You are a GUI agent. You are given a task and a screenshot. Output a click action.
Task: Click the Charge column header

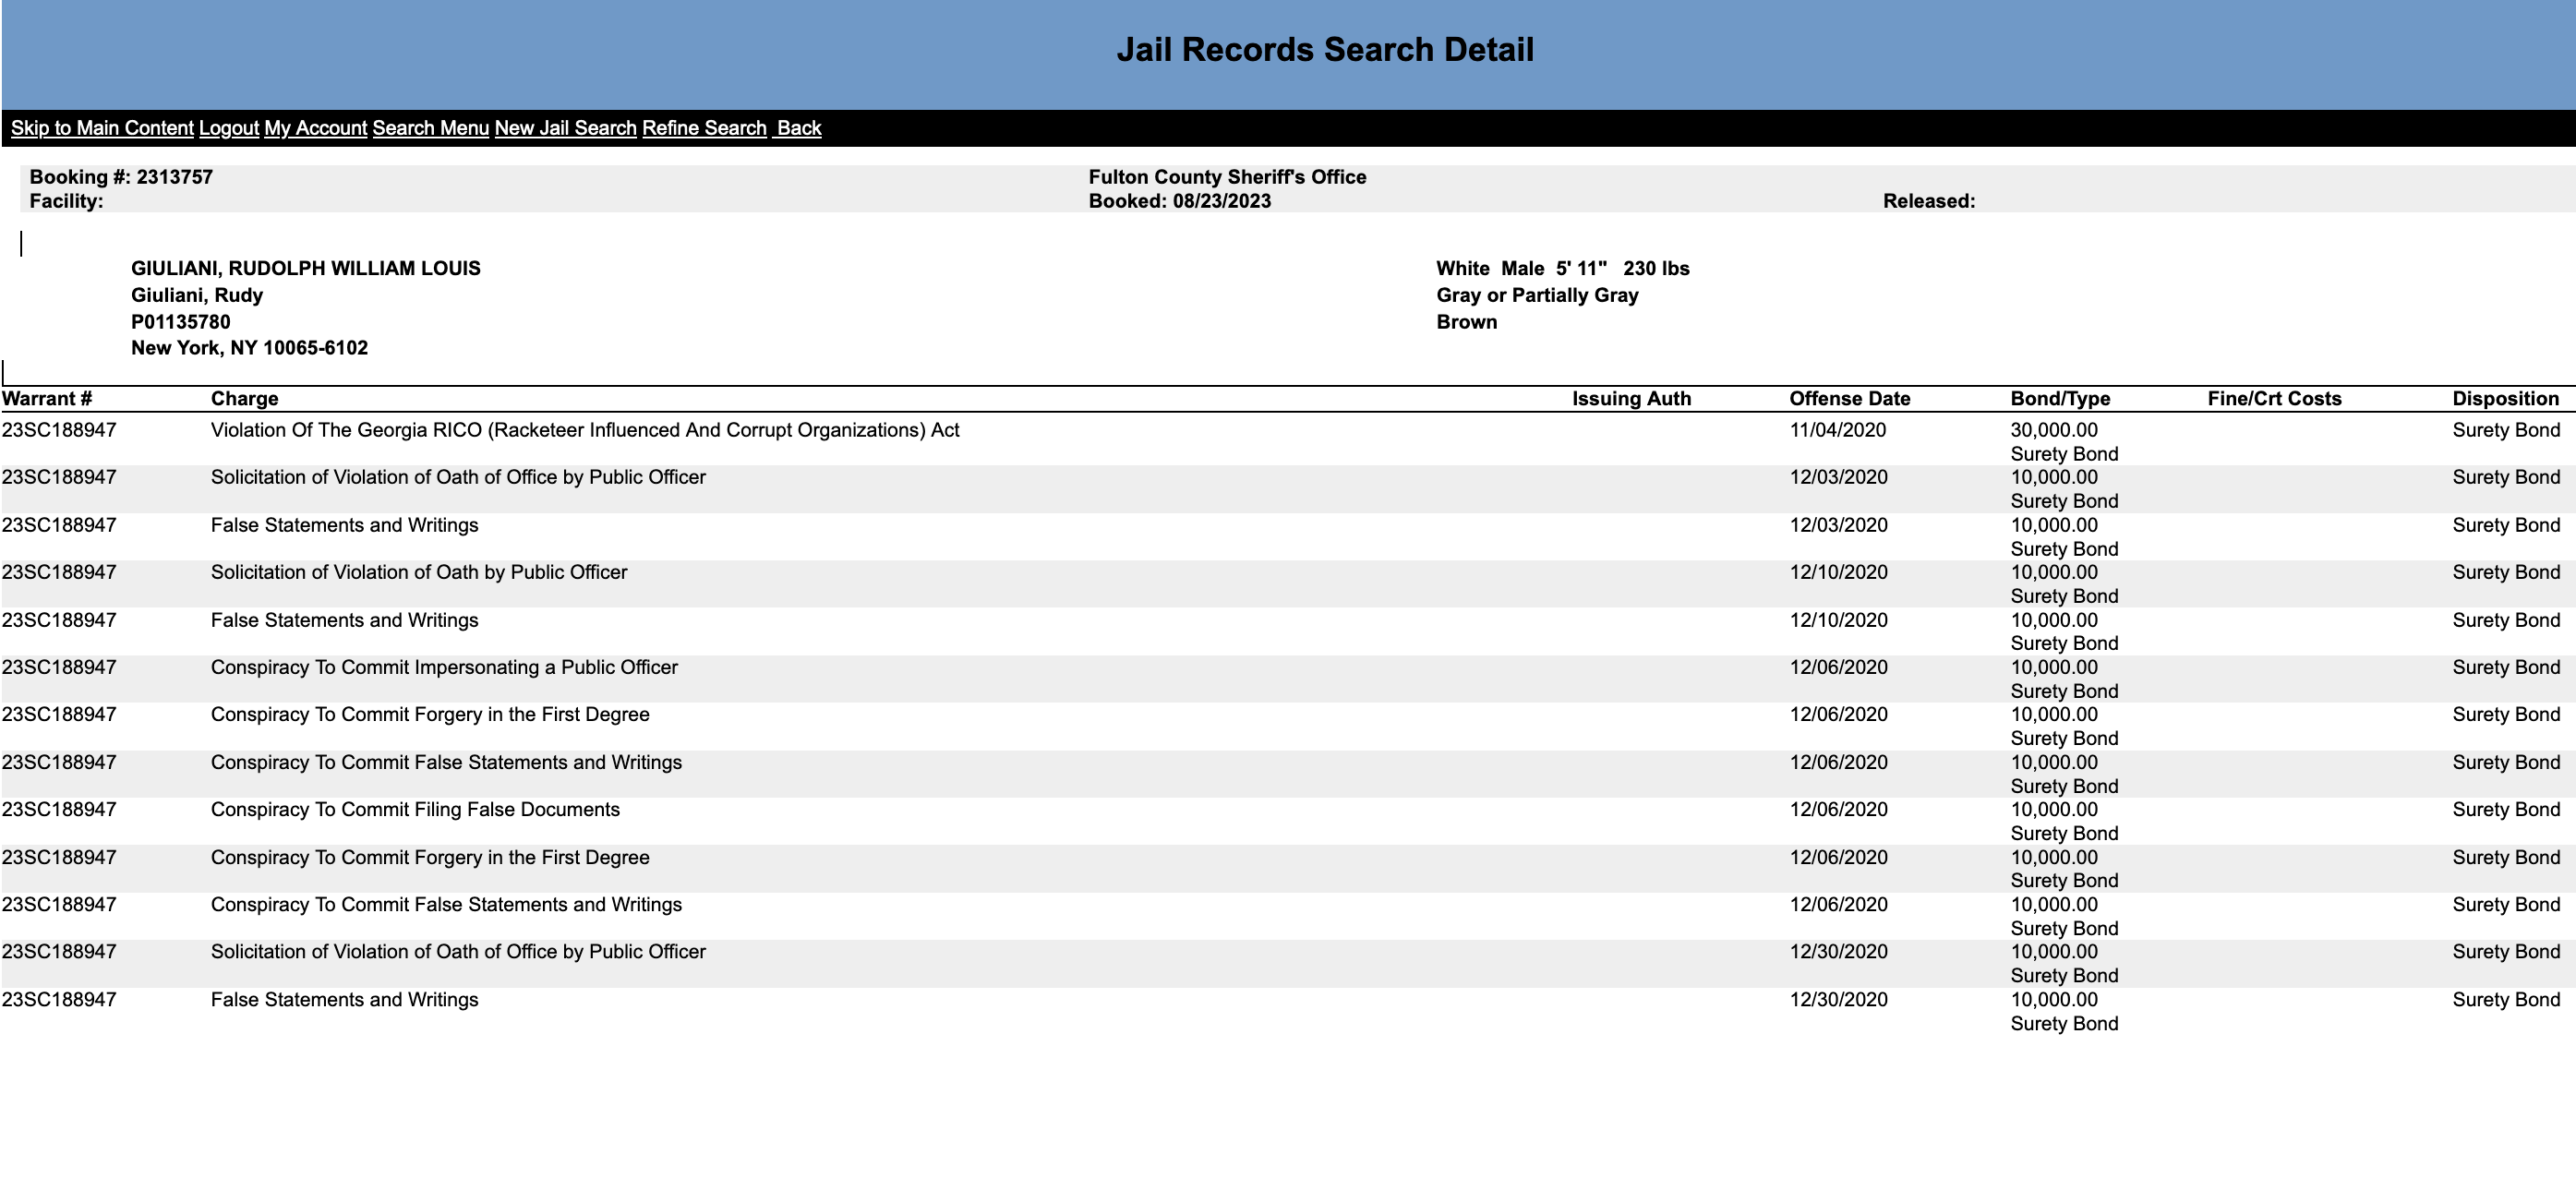coord(245,399)
